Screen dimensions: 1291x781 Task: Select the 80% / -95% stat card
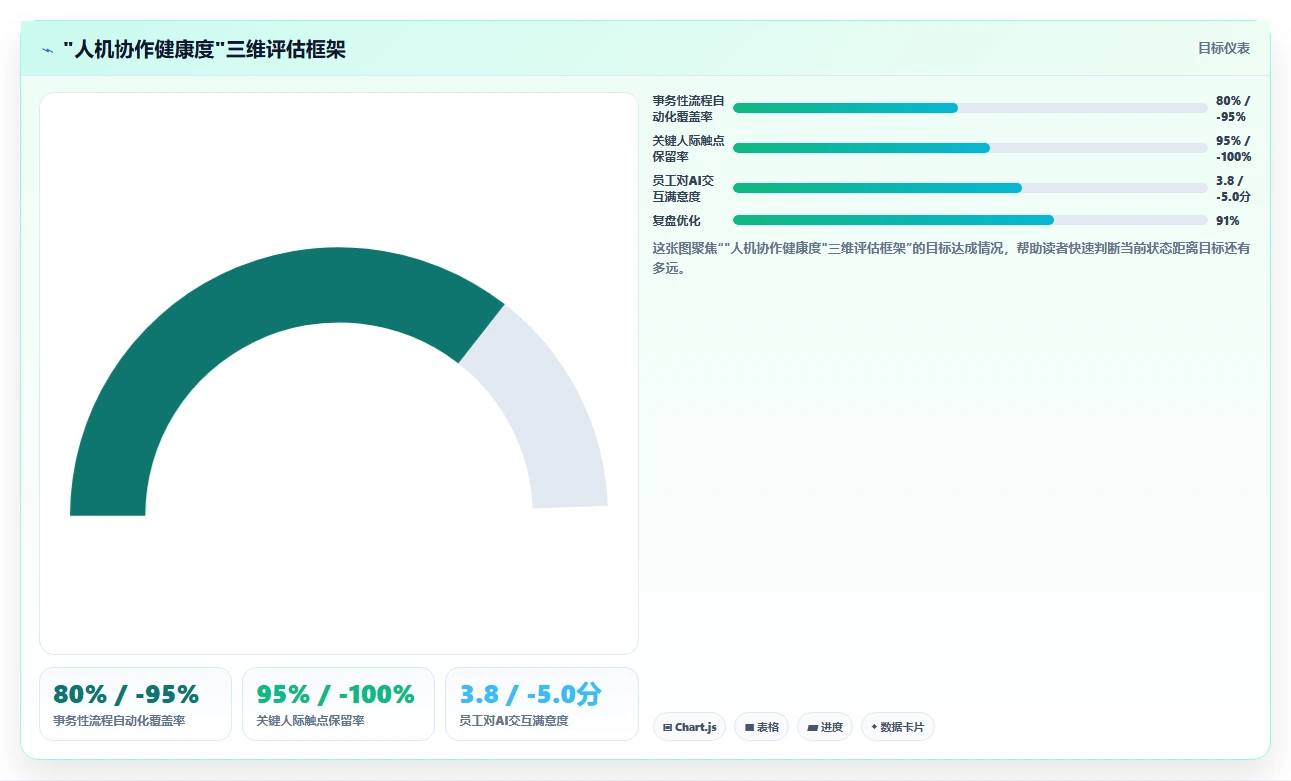[135, 704]
